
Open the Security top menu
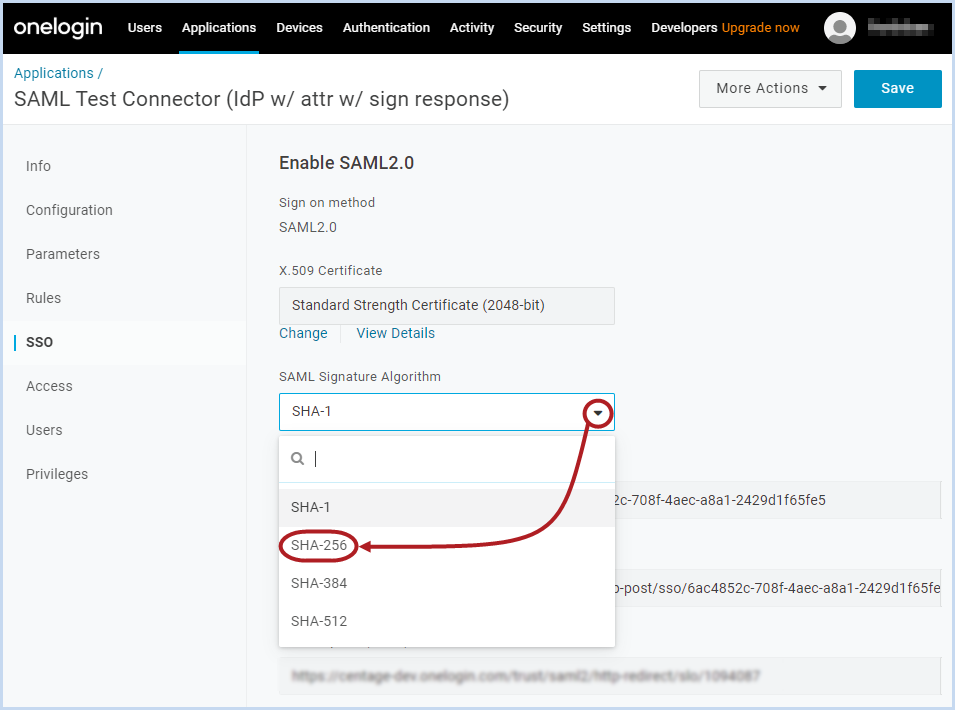pyautogui.click(x=538, y=28)
